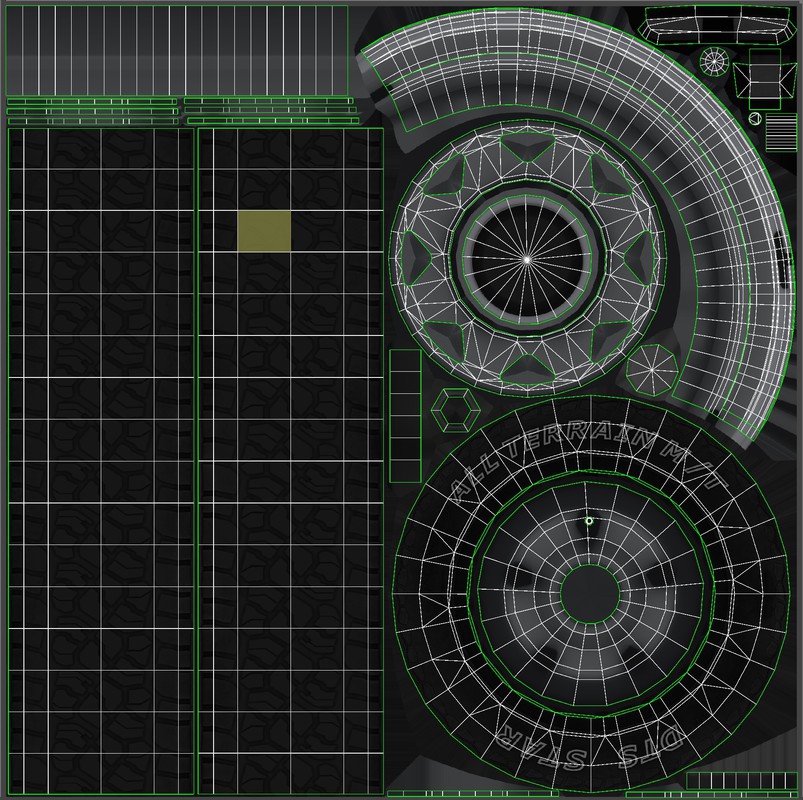Select the small radial spoked circle island
803x800 pixels.
coord(714,61)
